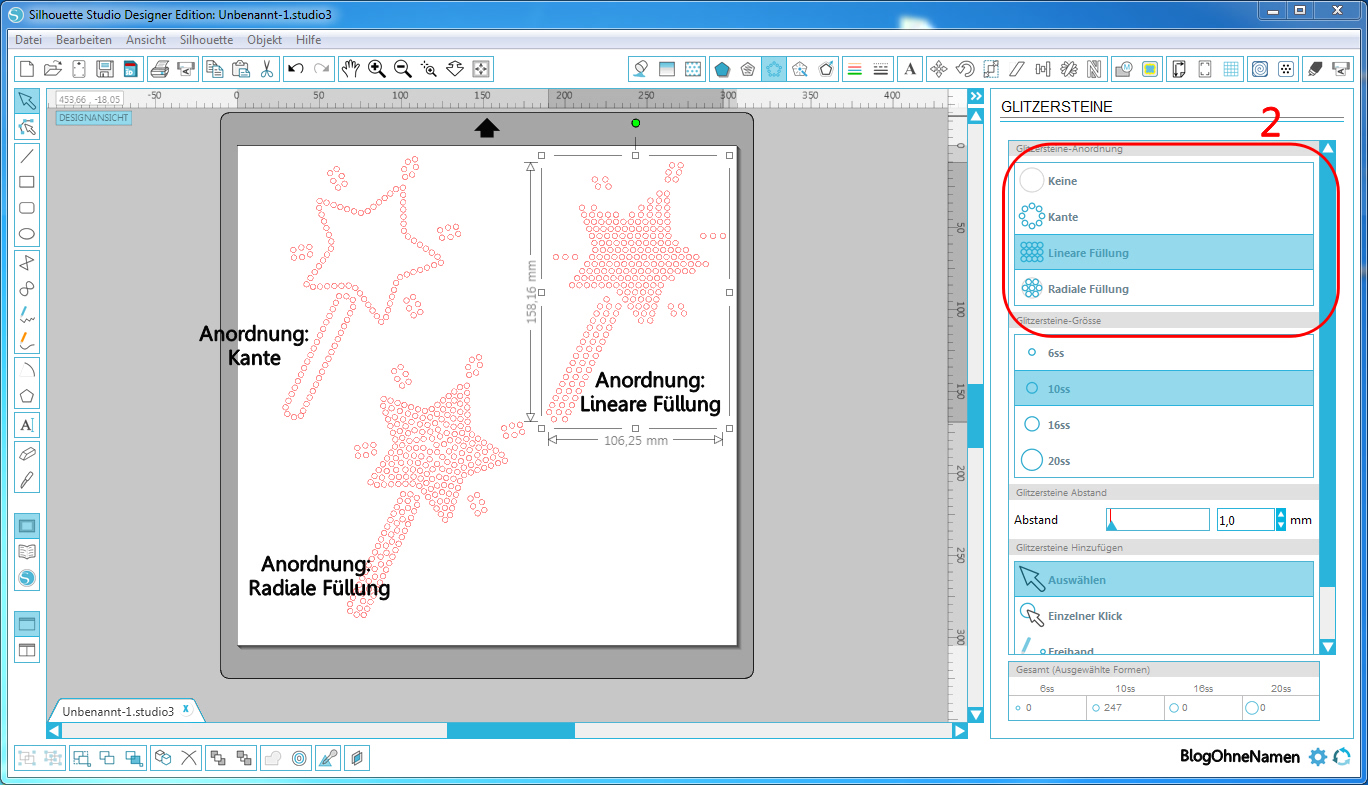Screen dimensions: 1368x785
Task: Click the Undo arrow icon
Action: click(x=295, y=69)
